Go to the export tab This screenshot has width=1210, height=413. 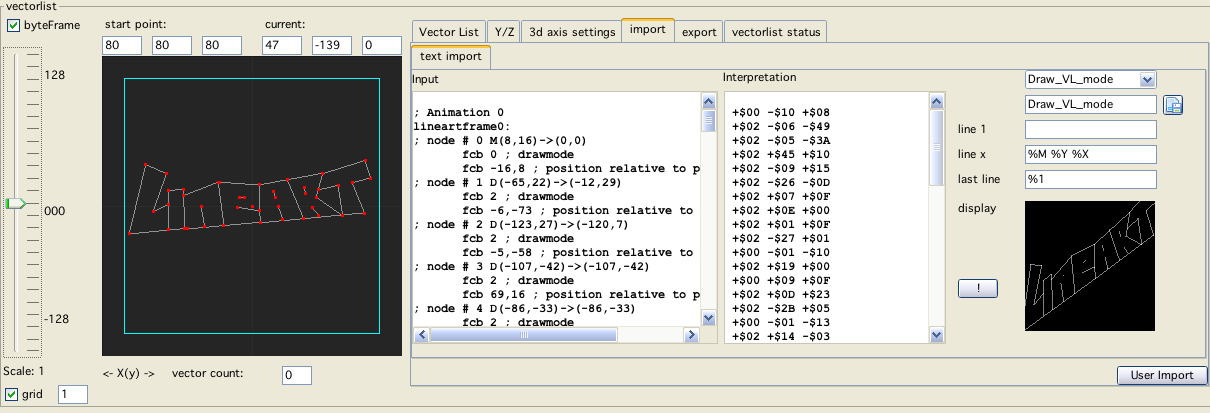tap(699, 32)
